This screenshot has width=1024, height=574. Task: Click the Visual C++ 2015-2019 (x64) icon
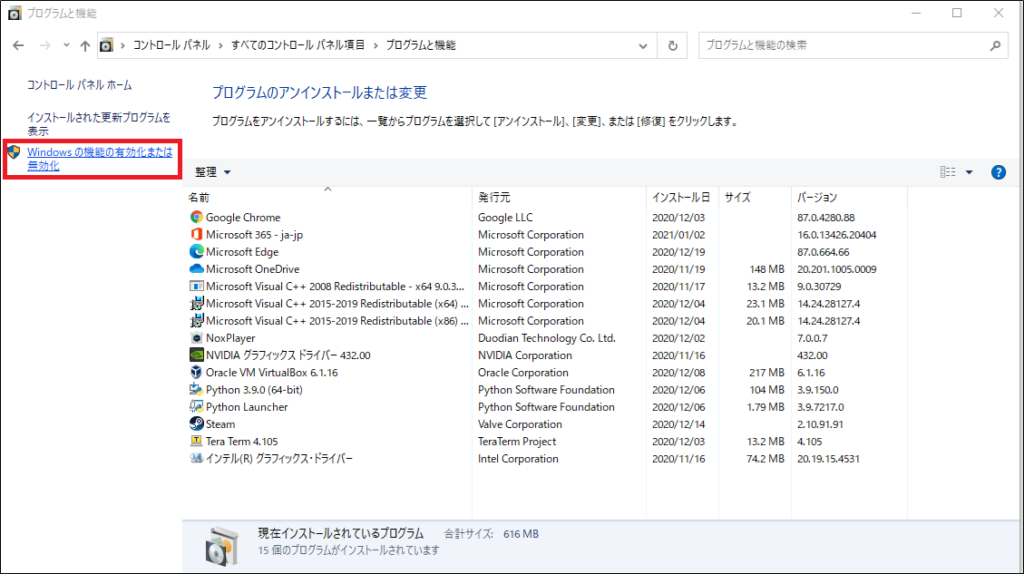196,303
